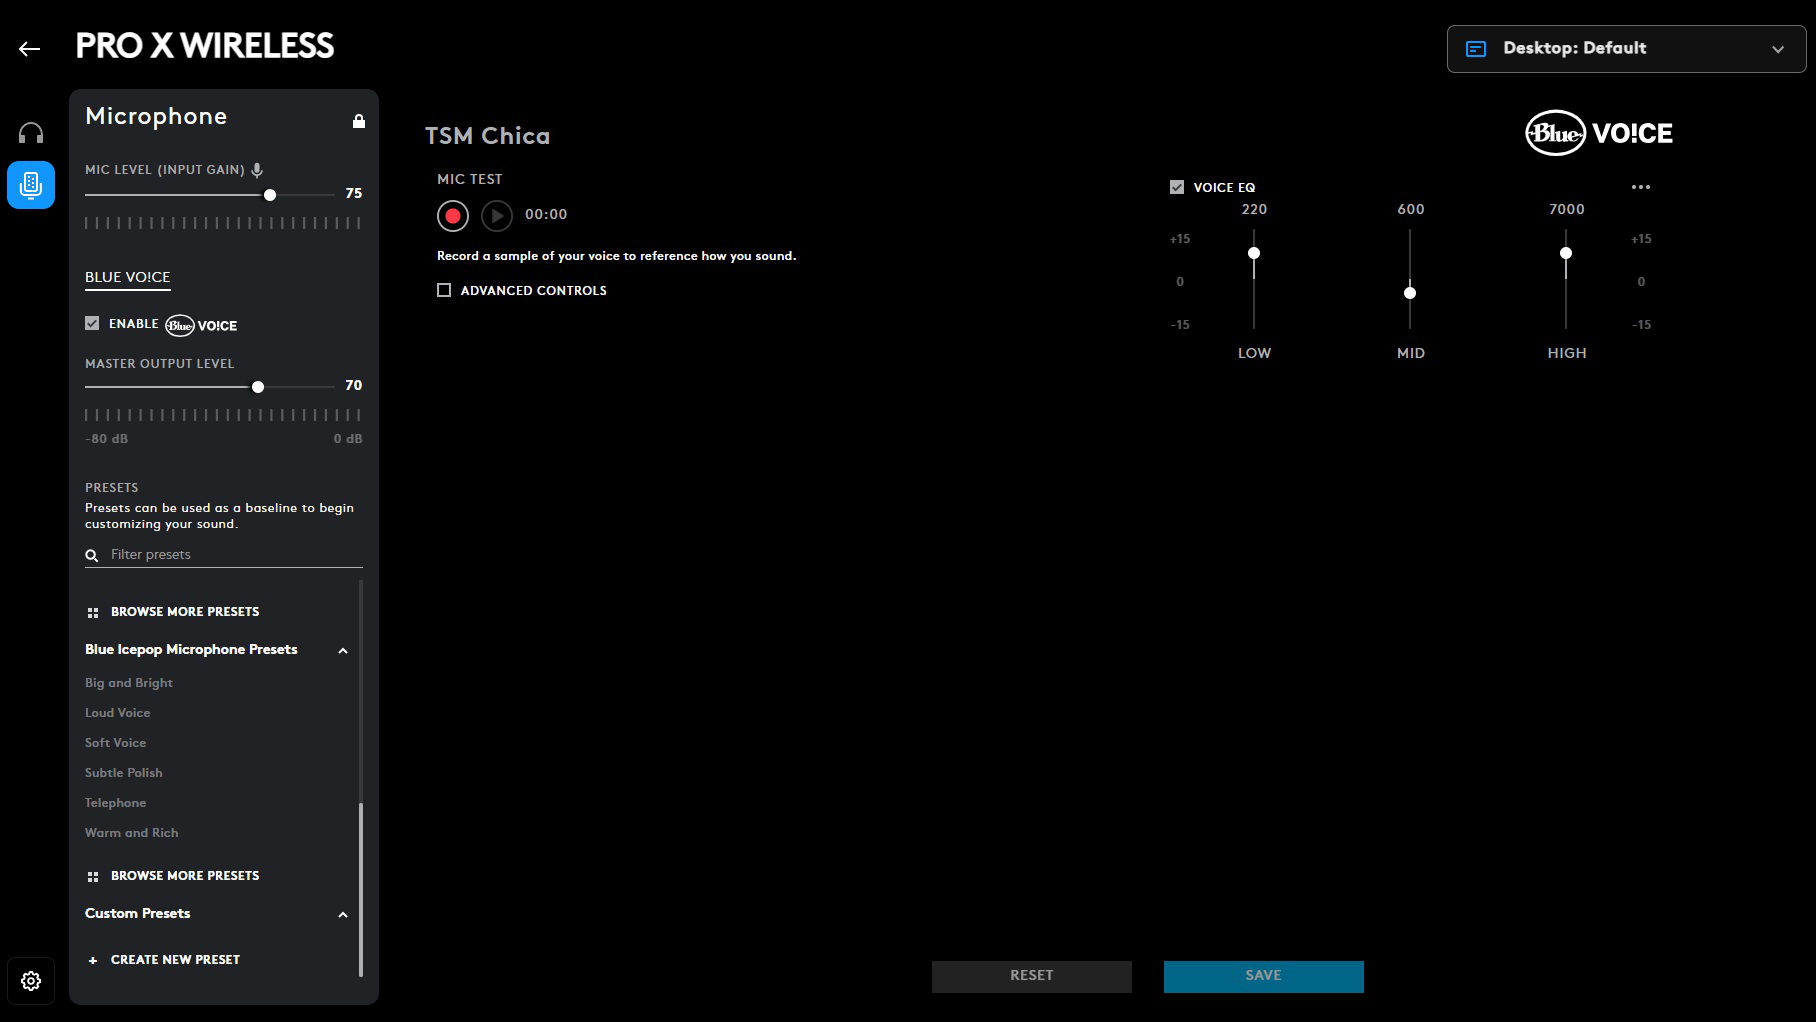Disable the Enable Blue VO!CE checkbox
Screen dimensions: 1816x1022
[92, 323]
